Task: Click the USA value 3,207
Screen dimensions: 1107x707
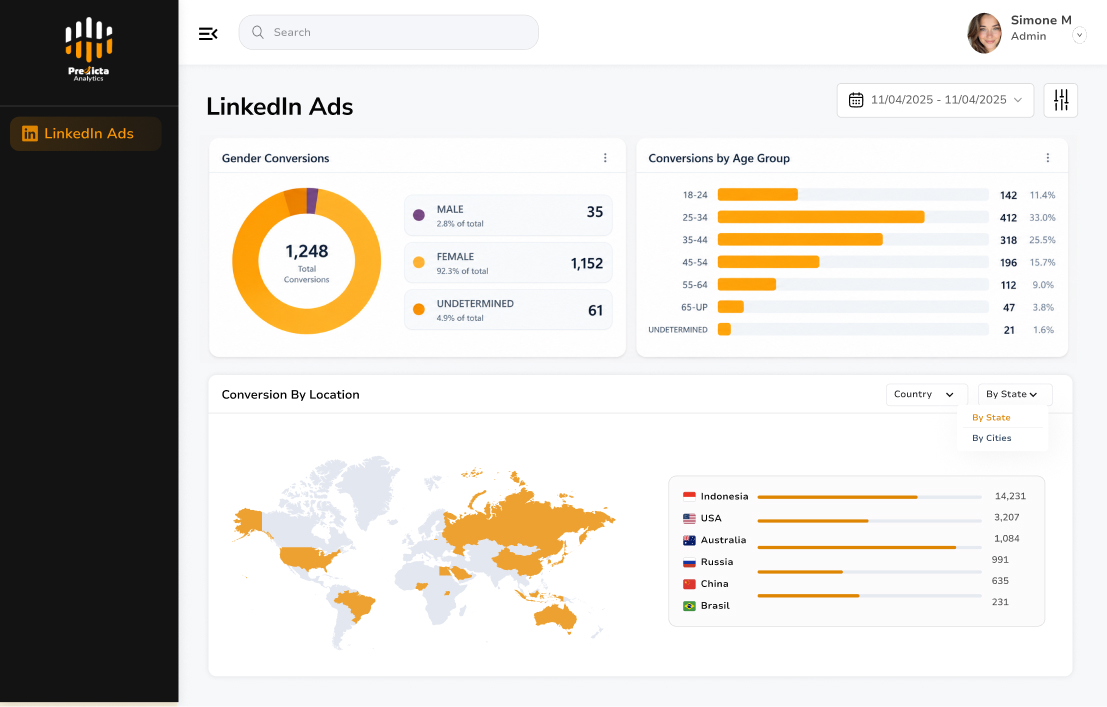Action: pos(1007,518)
